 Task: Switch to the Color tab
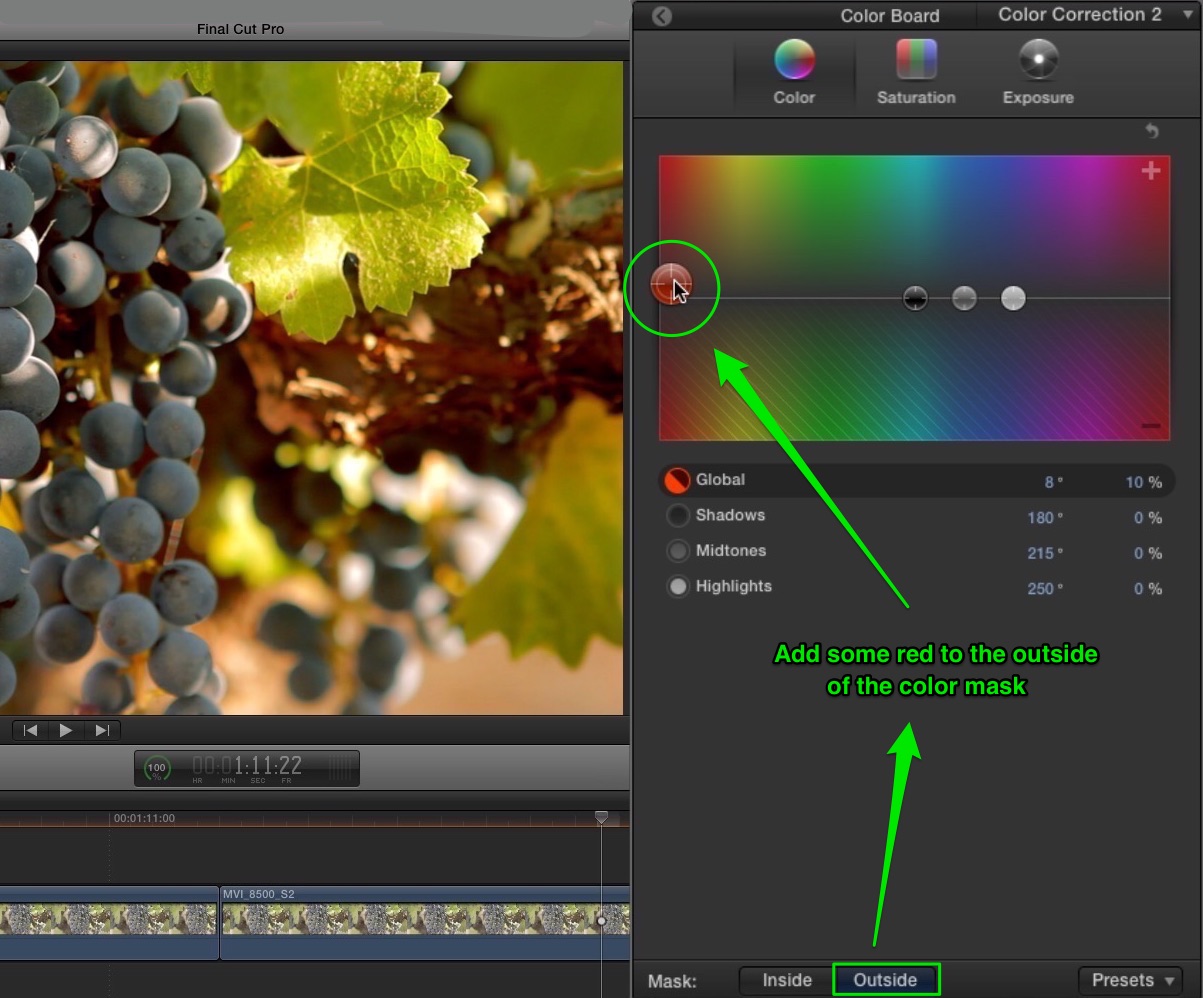coord(794,72)
